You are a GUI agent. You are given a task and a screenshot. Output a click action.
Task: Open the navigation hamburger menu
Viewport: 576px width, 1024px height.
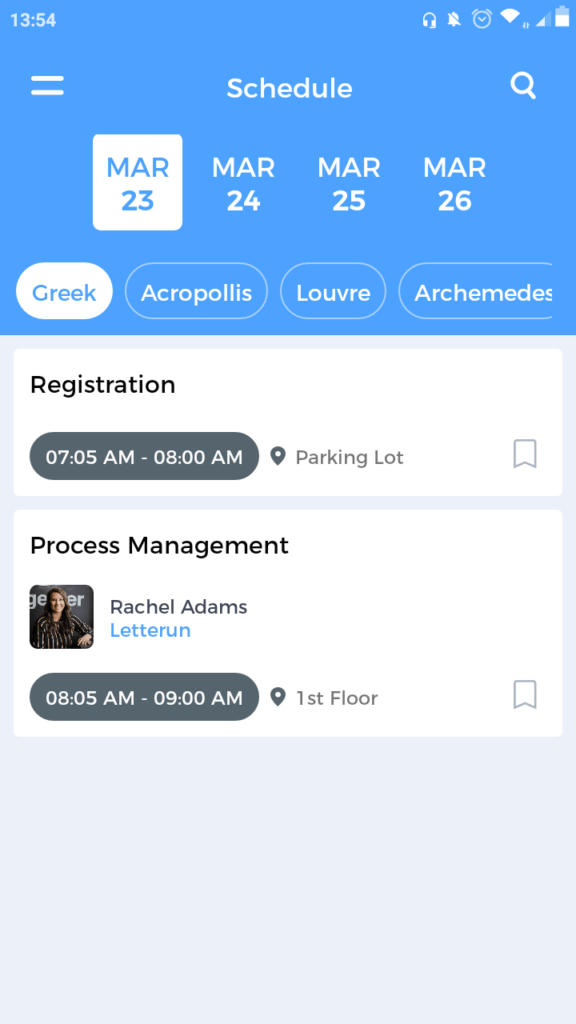pos(46,85)
